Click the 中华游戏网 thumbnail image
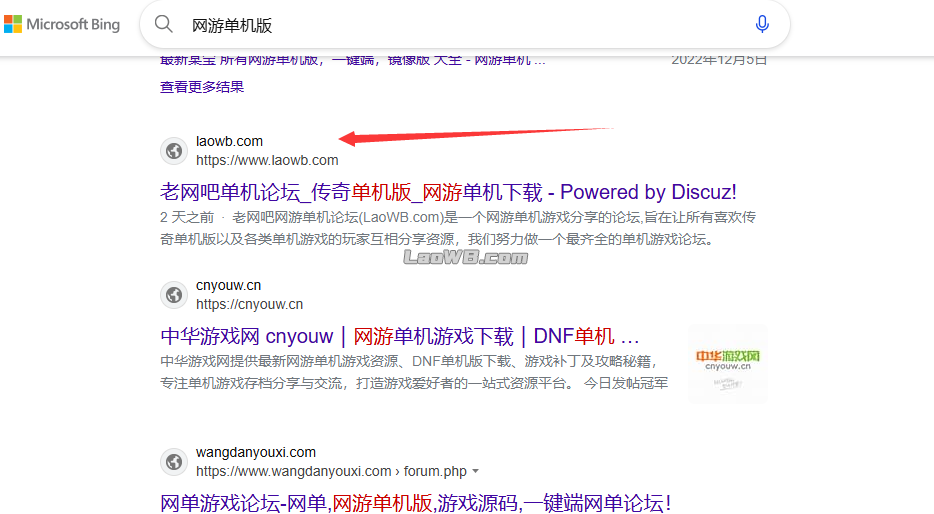The image size is (934, 514). tap(728, 364)
